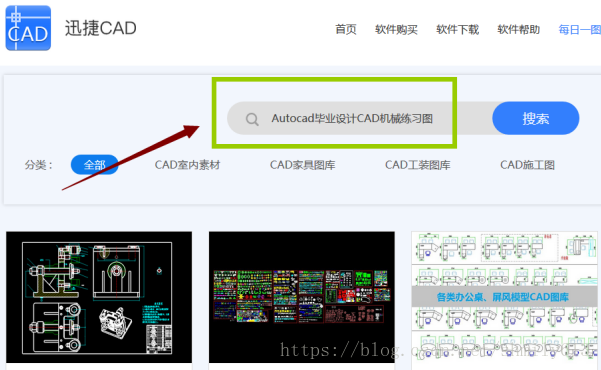Image resolution: width=601 pixels, height=370 pixels.
Task: Open the mechanical assembly drawing thumbnail
Action: coord(99,297)
